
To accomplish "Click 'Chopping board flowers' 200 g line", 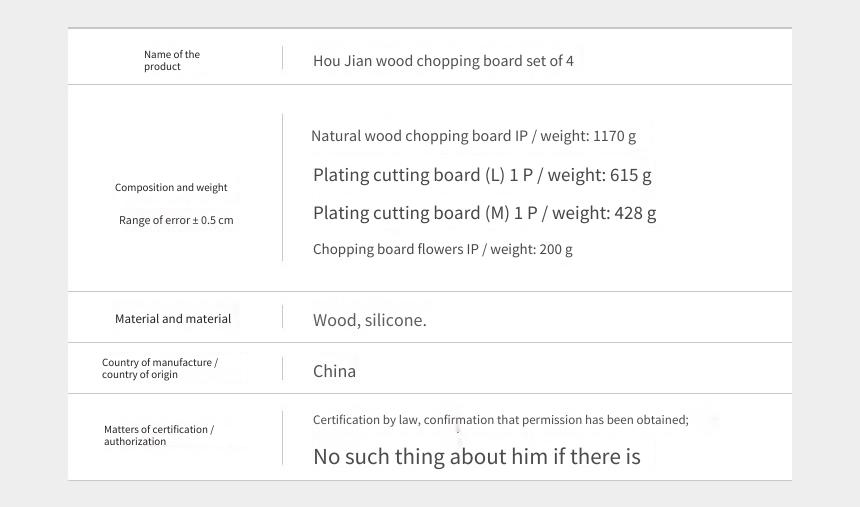I will pyautogui.click(x=443, y=250).
